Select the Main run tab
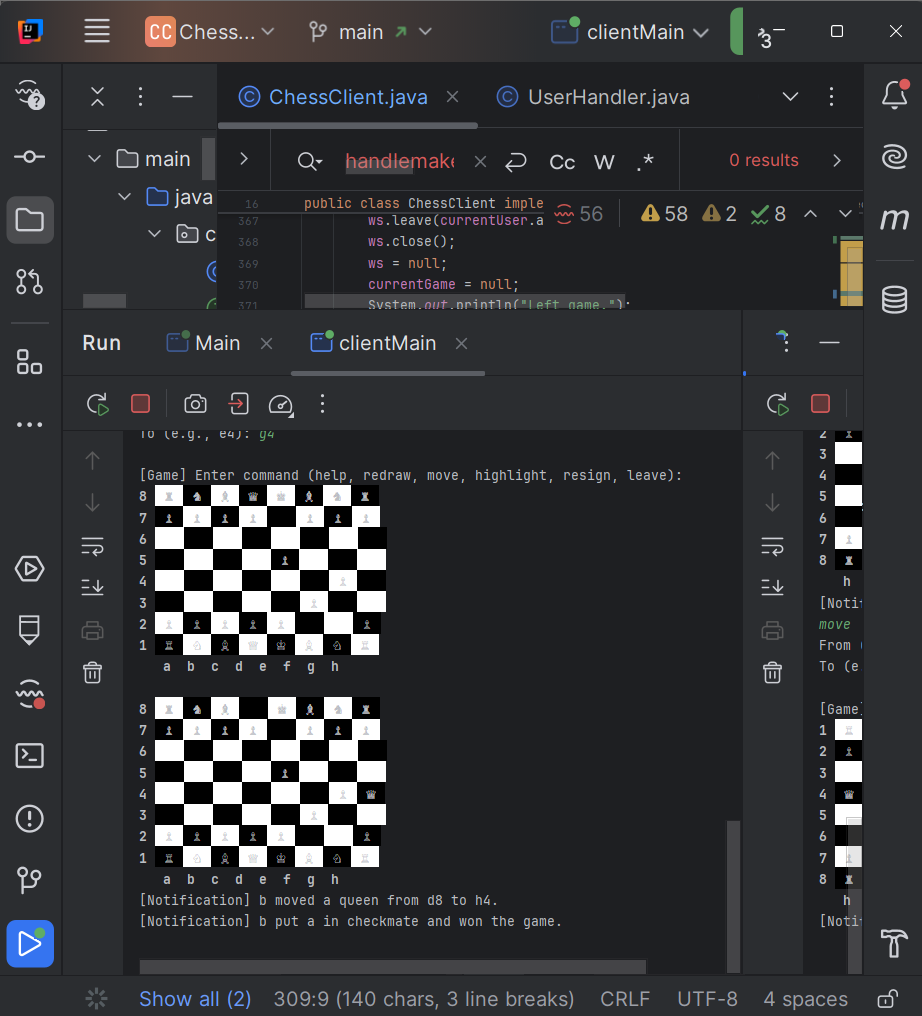 217,343
